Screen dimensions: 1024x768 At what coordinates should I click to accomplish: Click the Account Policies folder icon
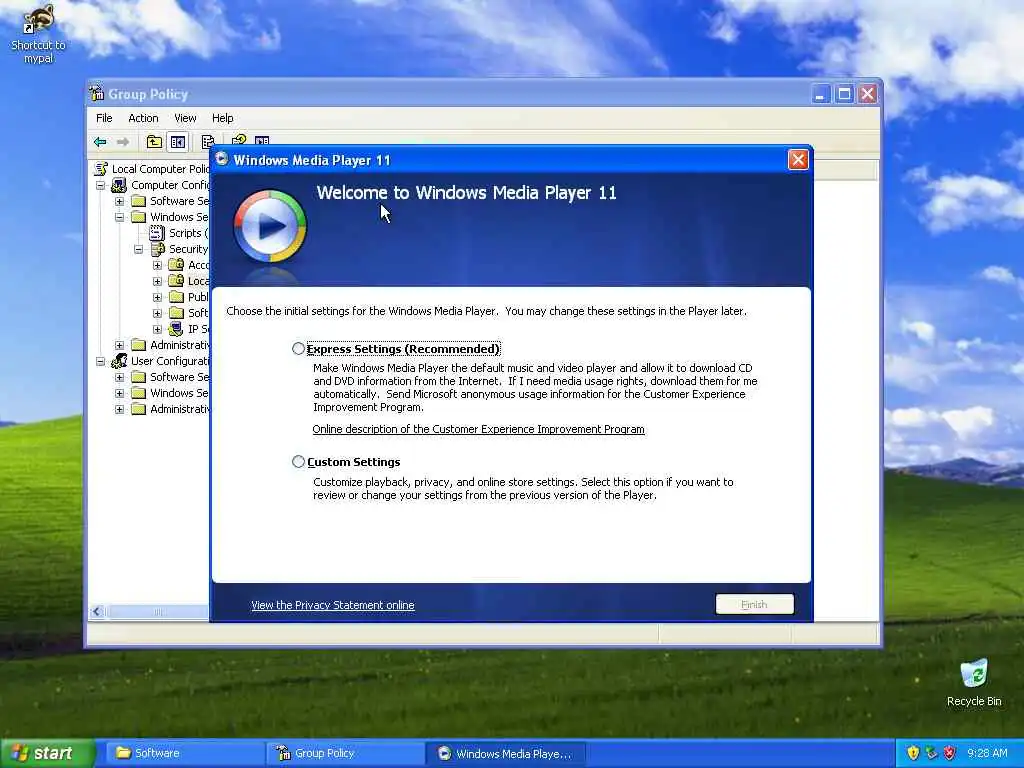[x=176, y=264]
